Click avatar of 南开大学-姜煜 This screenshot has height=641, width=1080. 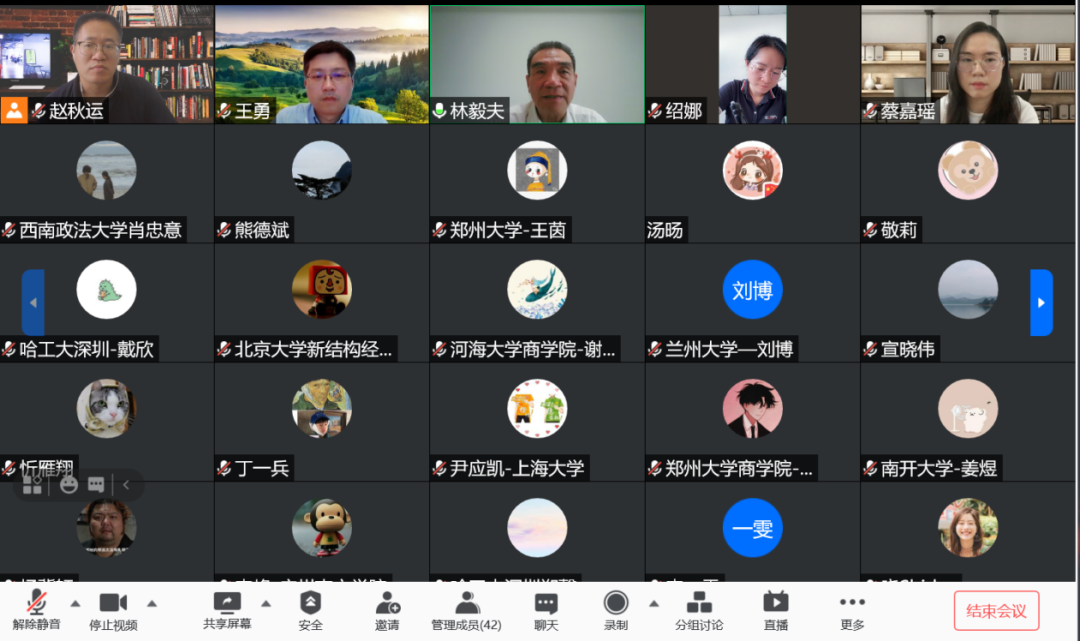click(x=968, y=408)
